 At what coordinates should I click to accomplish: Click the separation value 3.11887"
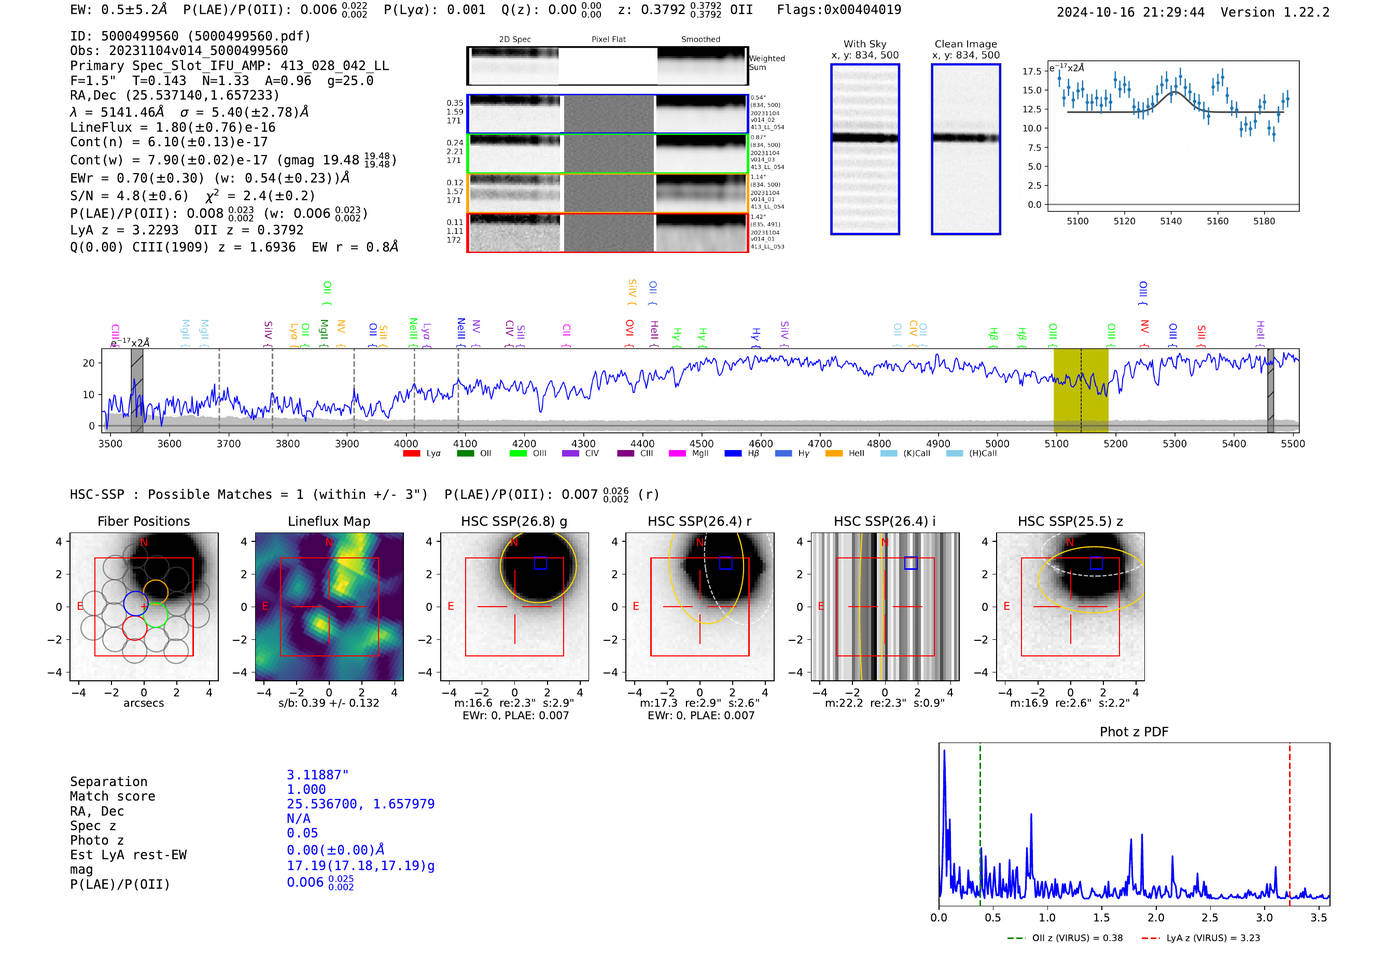pos(318,775)
